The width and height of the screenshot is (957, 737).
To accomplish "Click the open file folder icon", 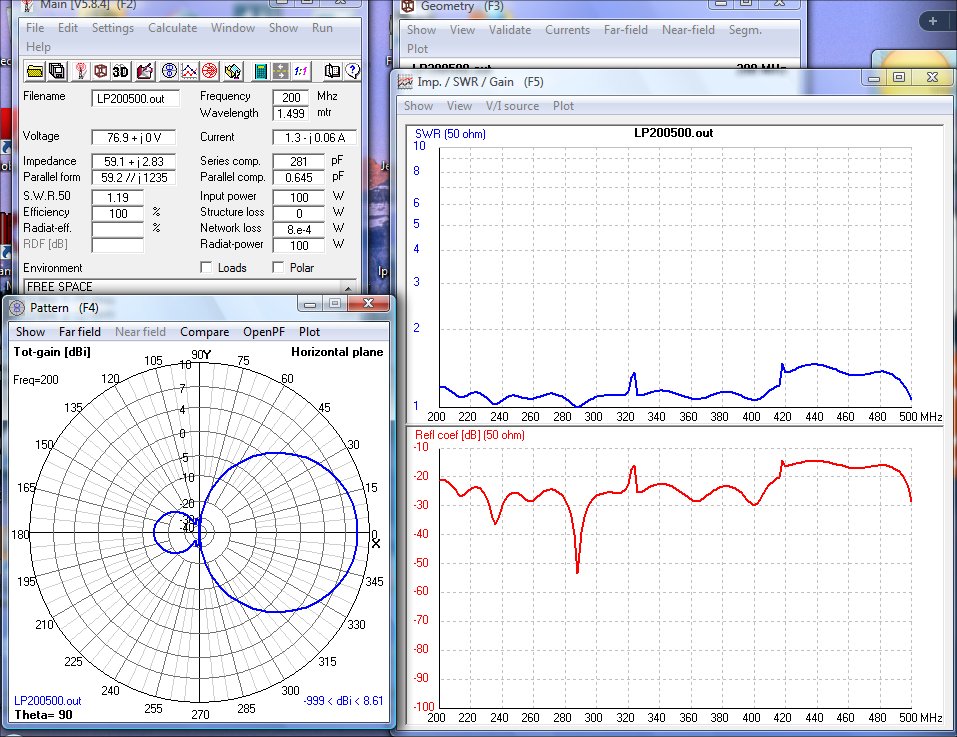I will tap(35, 71).
